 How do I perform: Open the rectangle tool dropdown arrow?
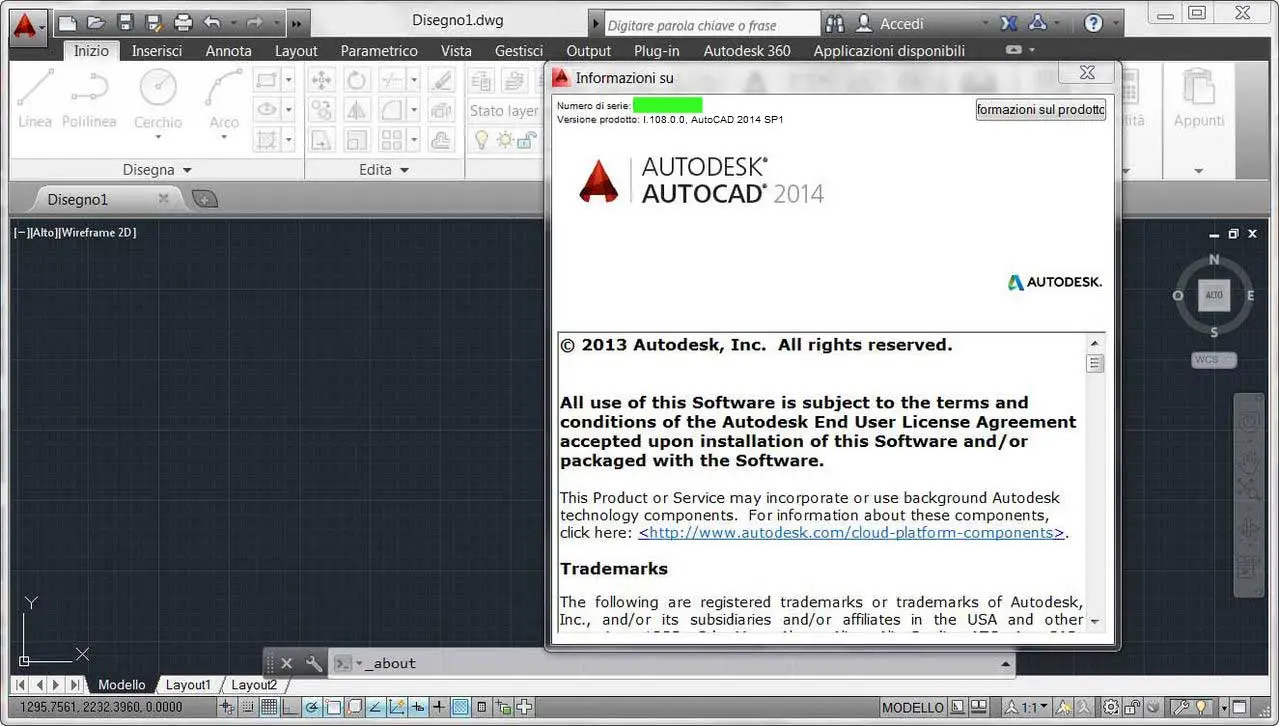pos(289,81)
